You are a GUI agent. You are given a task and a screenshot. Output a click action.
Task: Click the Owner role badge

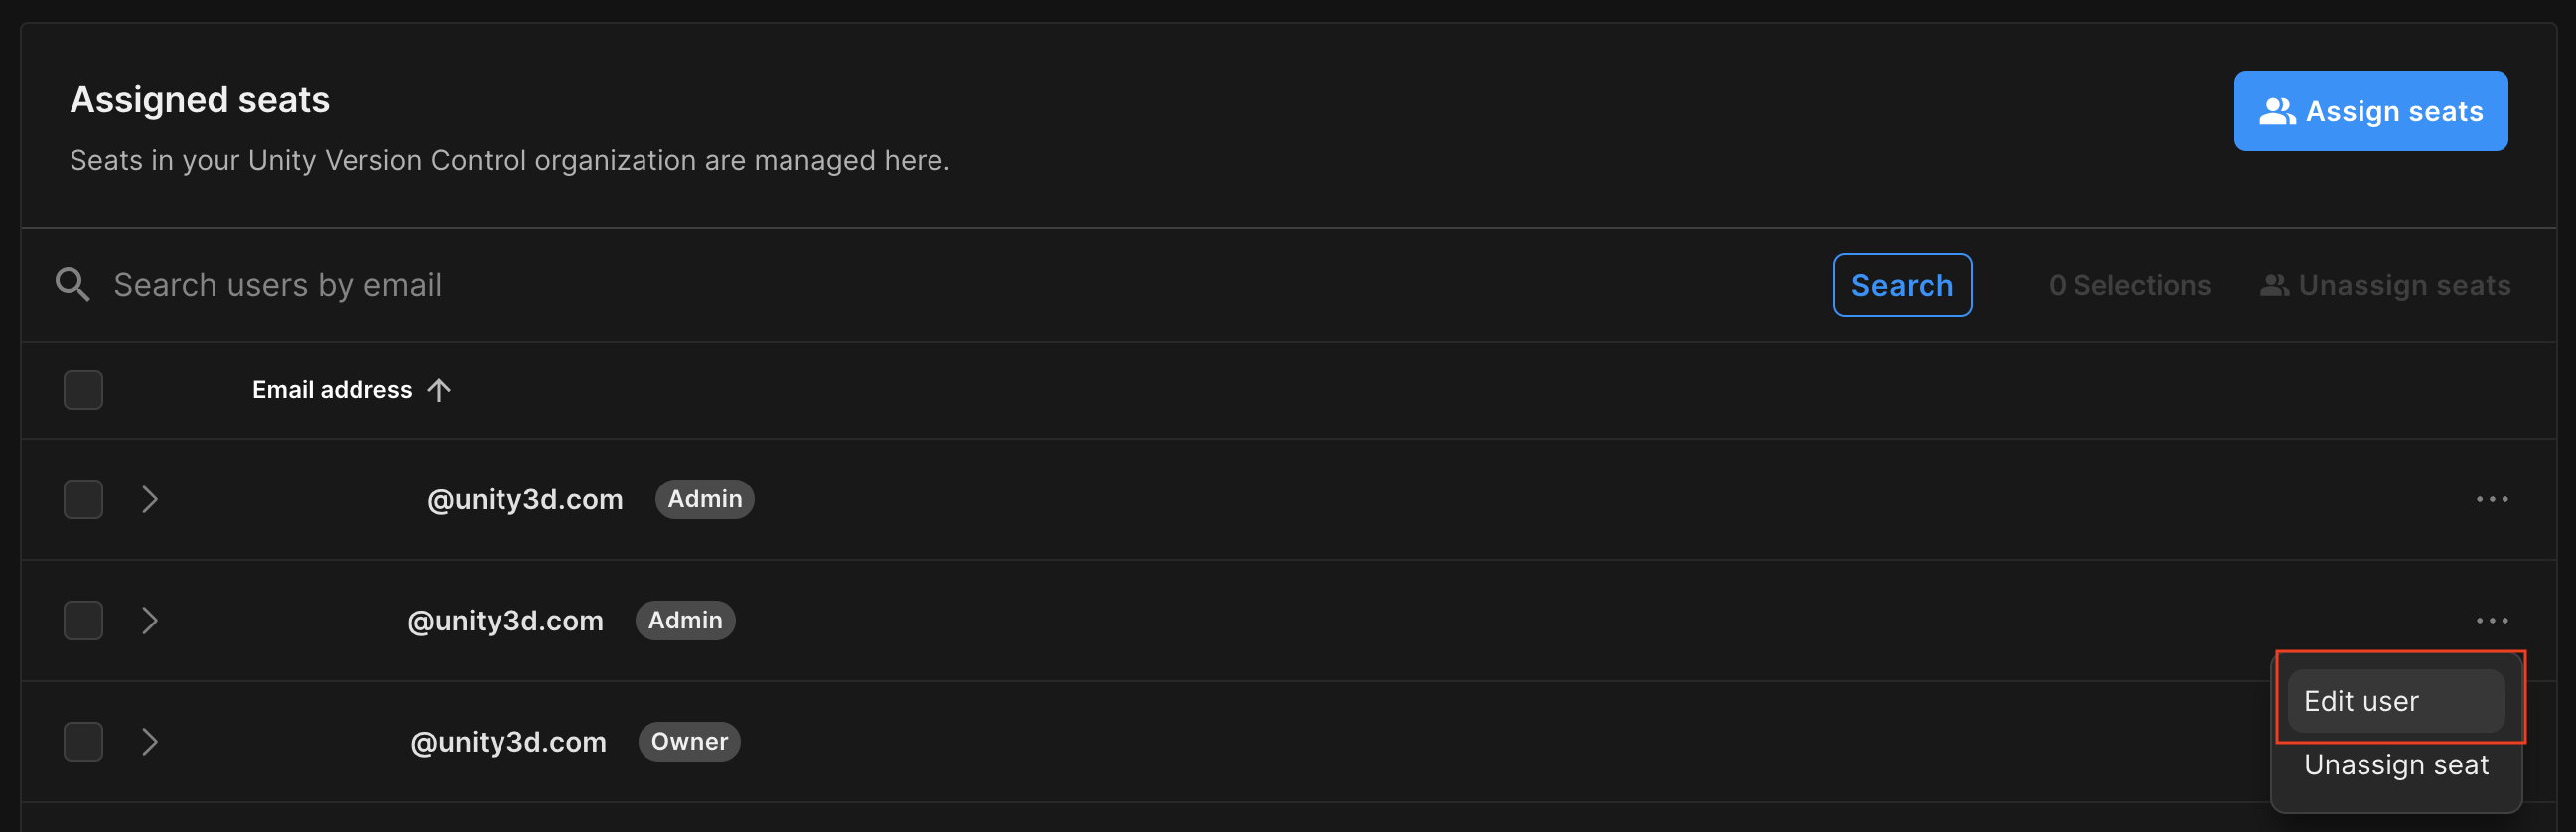pyautogui.click(x=689, y=741)
